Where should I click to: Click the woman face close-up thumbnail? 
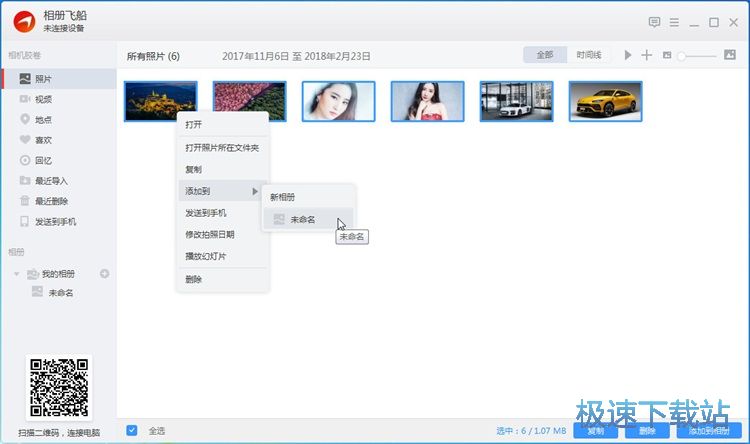pos(339,101)
